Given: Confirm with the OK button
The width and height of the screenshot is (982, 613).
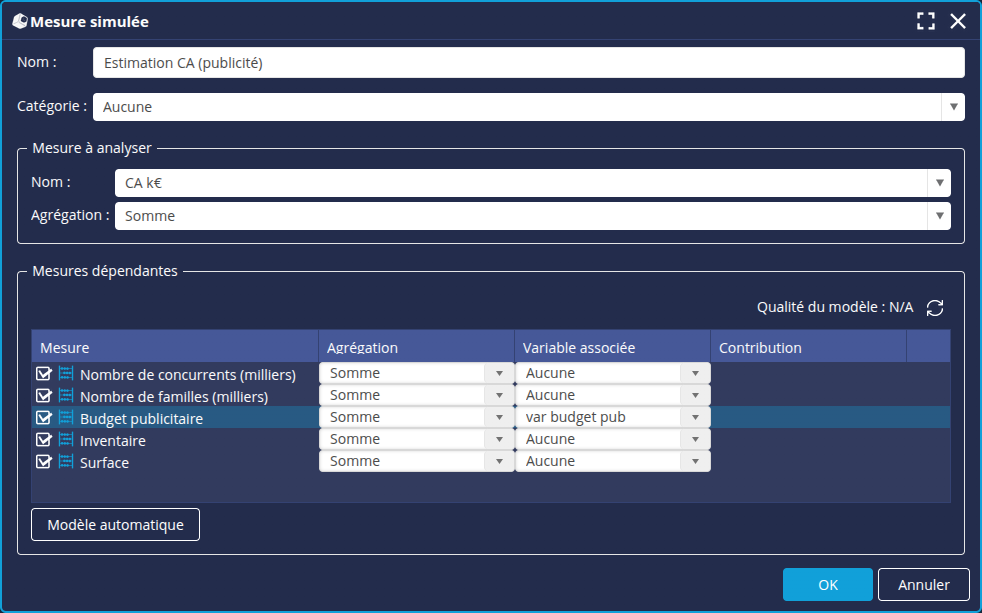Looking at the screenshot, I should 827,585.
